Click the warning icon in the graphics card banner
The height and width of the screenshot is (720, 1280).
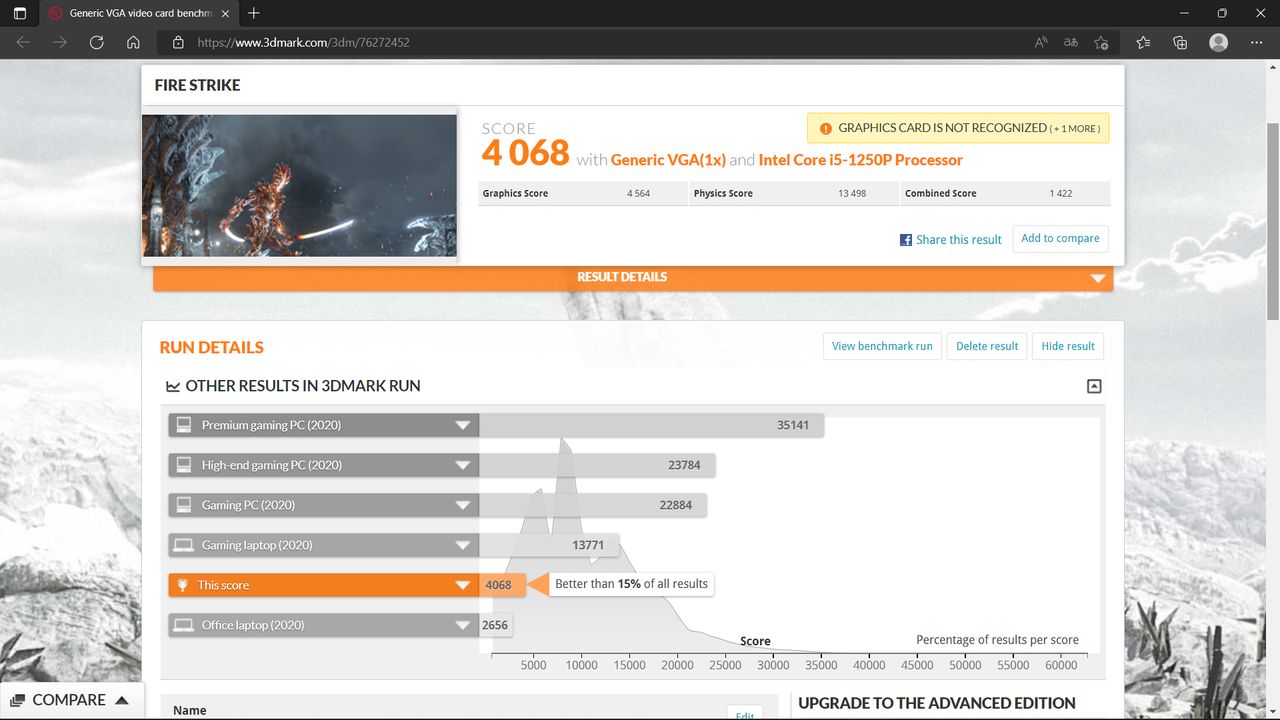(825, 127)
